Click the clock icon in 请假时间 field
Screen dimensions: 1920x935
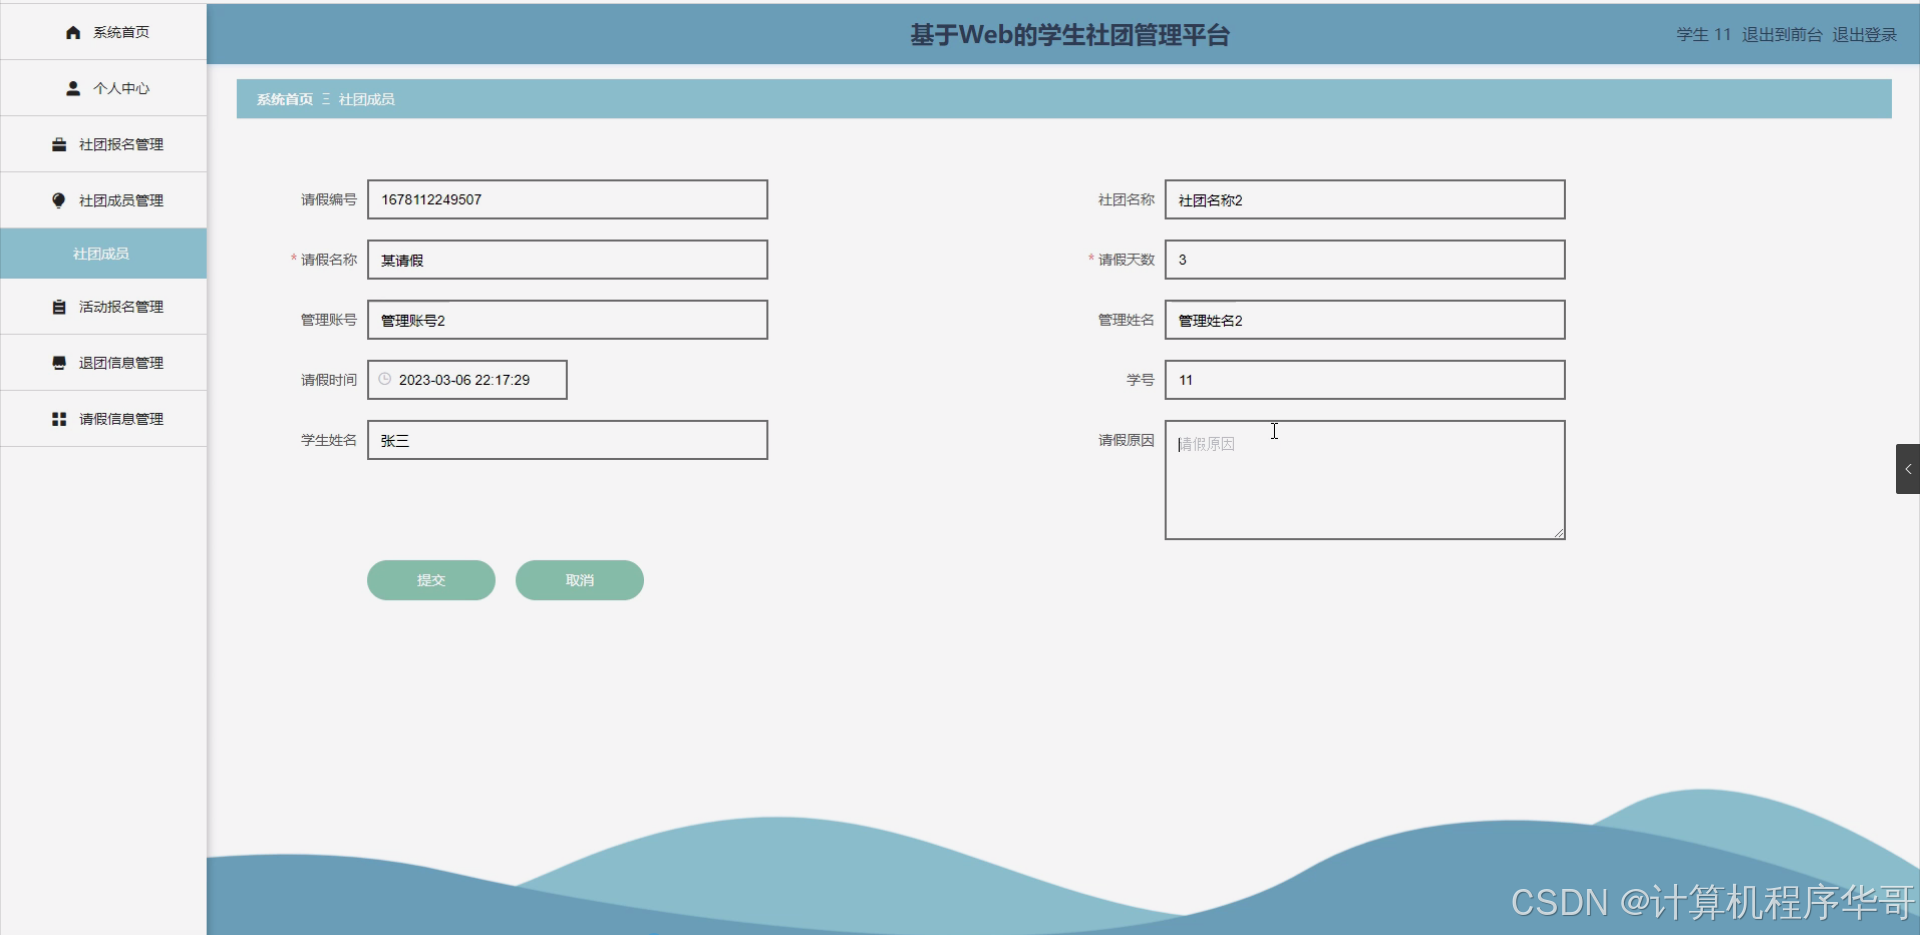point(385,379)
